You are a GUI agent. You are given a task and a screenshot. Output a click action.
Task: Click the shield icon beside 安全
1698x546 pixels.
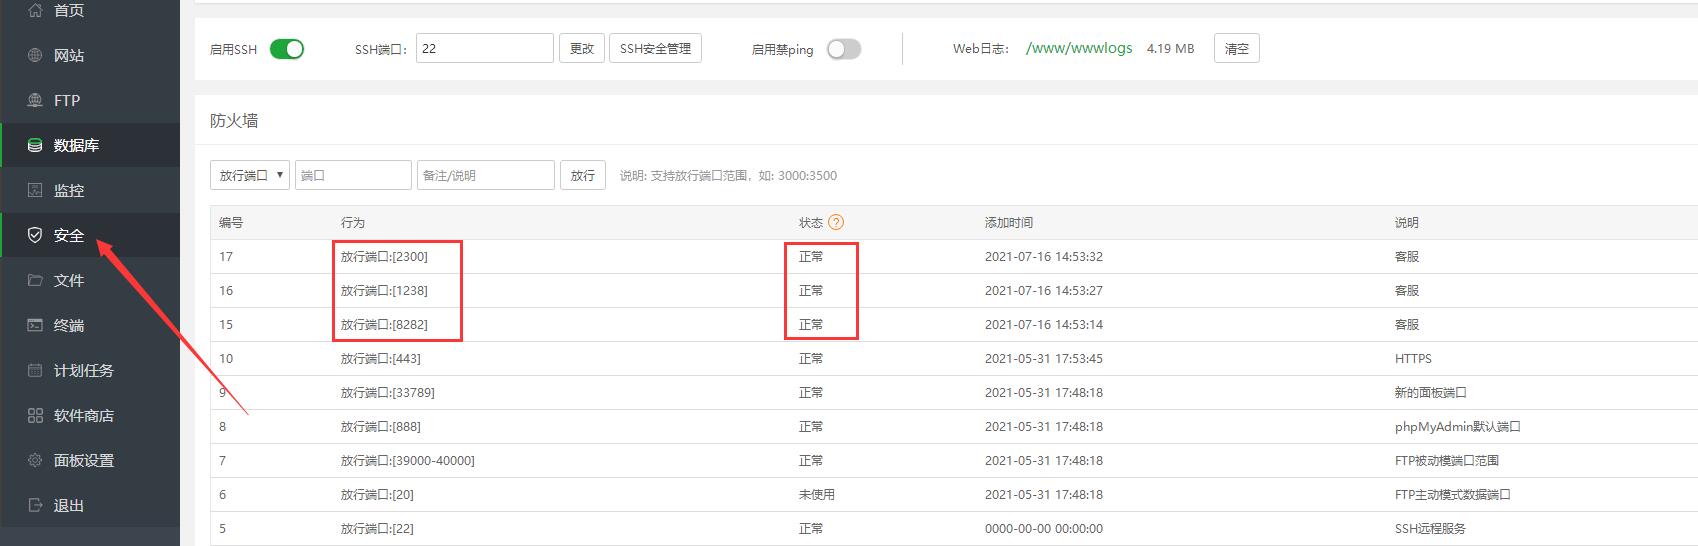35,235
